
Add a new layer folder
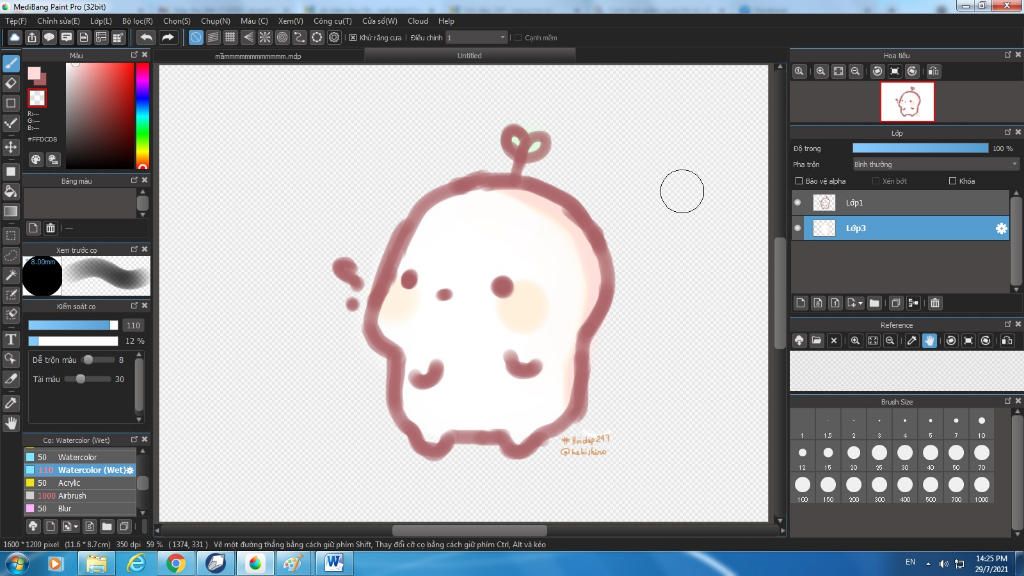pyautogui.click(x=874, y=303)
